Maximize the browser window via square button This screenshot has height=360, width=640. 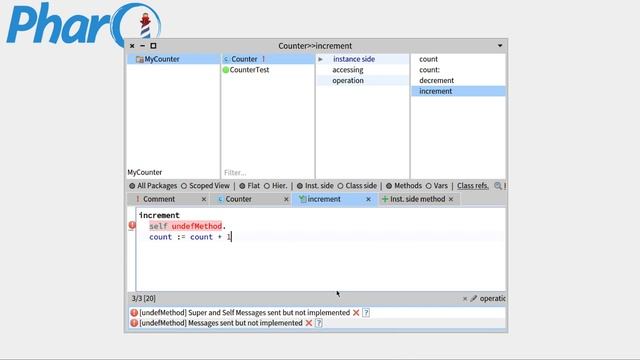pos(153,46)
